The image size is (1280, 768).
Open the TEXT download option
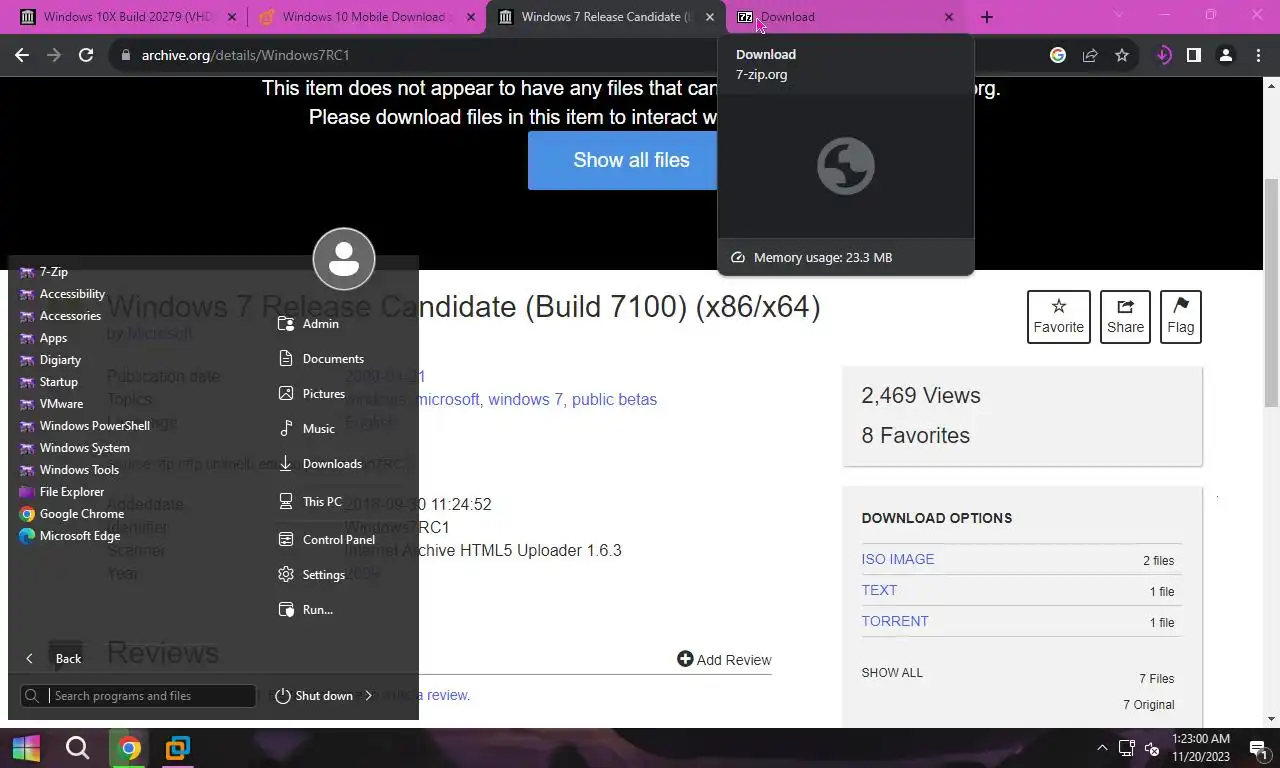[879, 591]
